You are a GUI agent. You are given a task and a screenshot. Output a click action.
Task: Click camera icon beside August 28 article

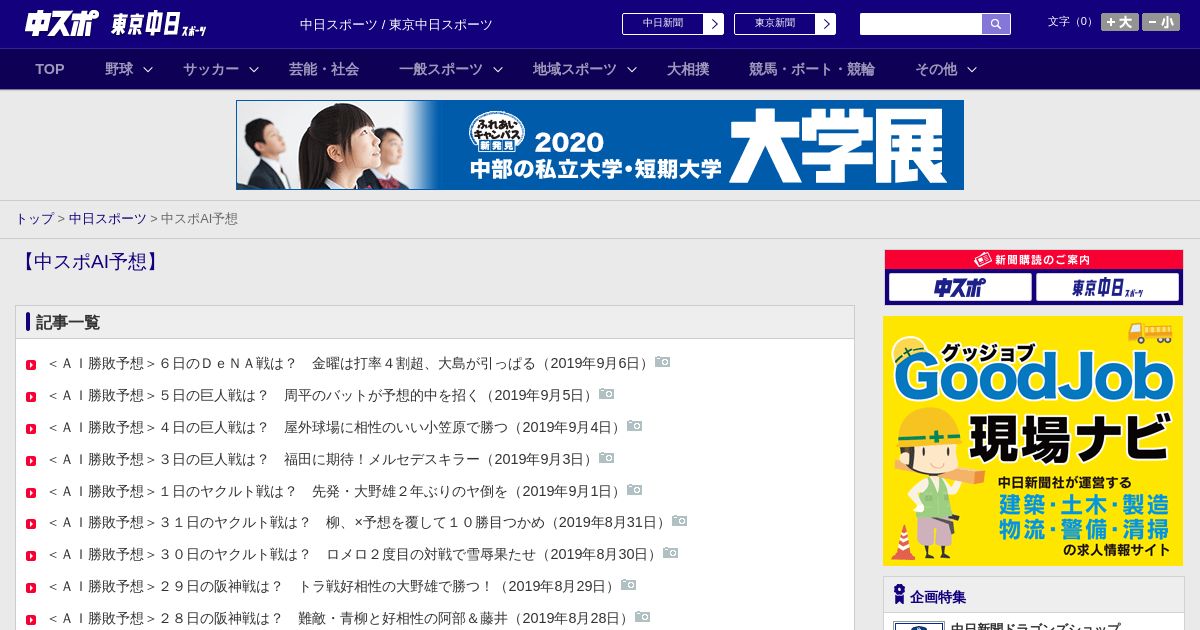(x=643, y=617)
